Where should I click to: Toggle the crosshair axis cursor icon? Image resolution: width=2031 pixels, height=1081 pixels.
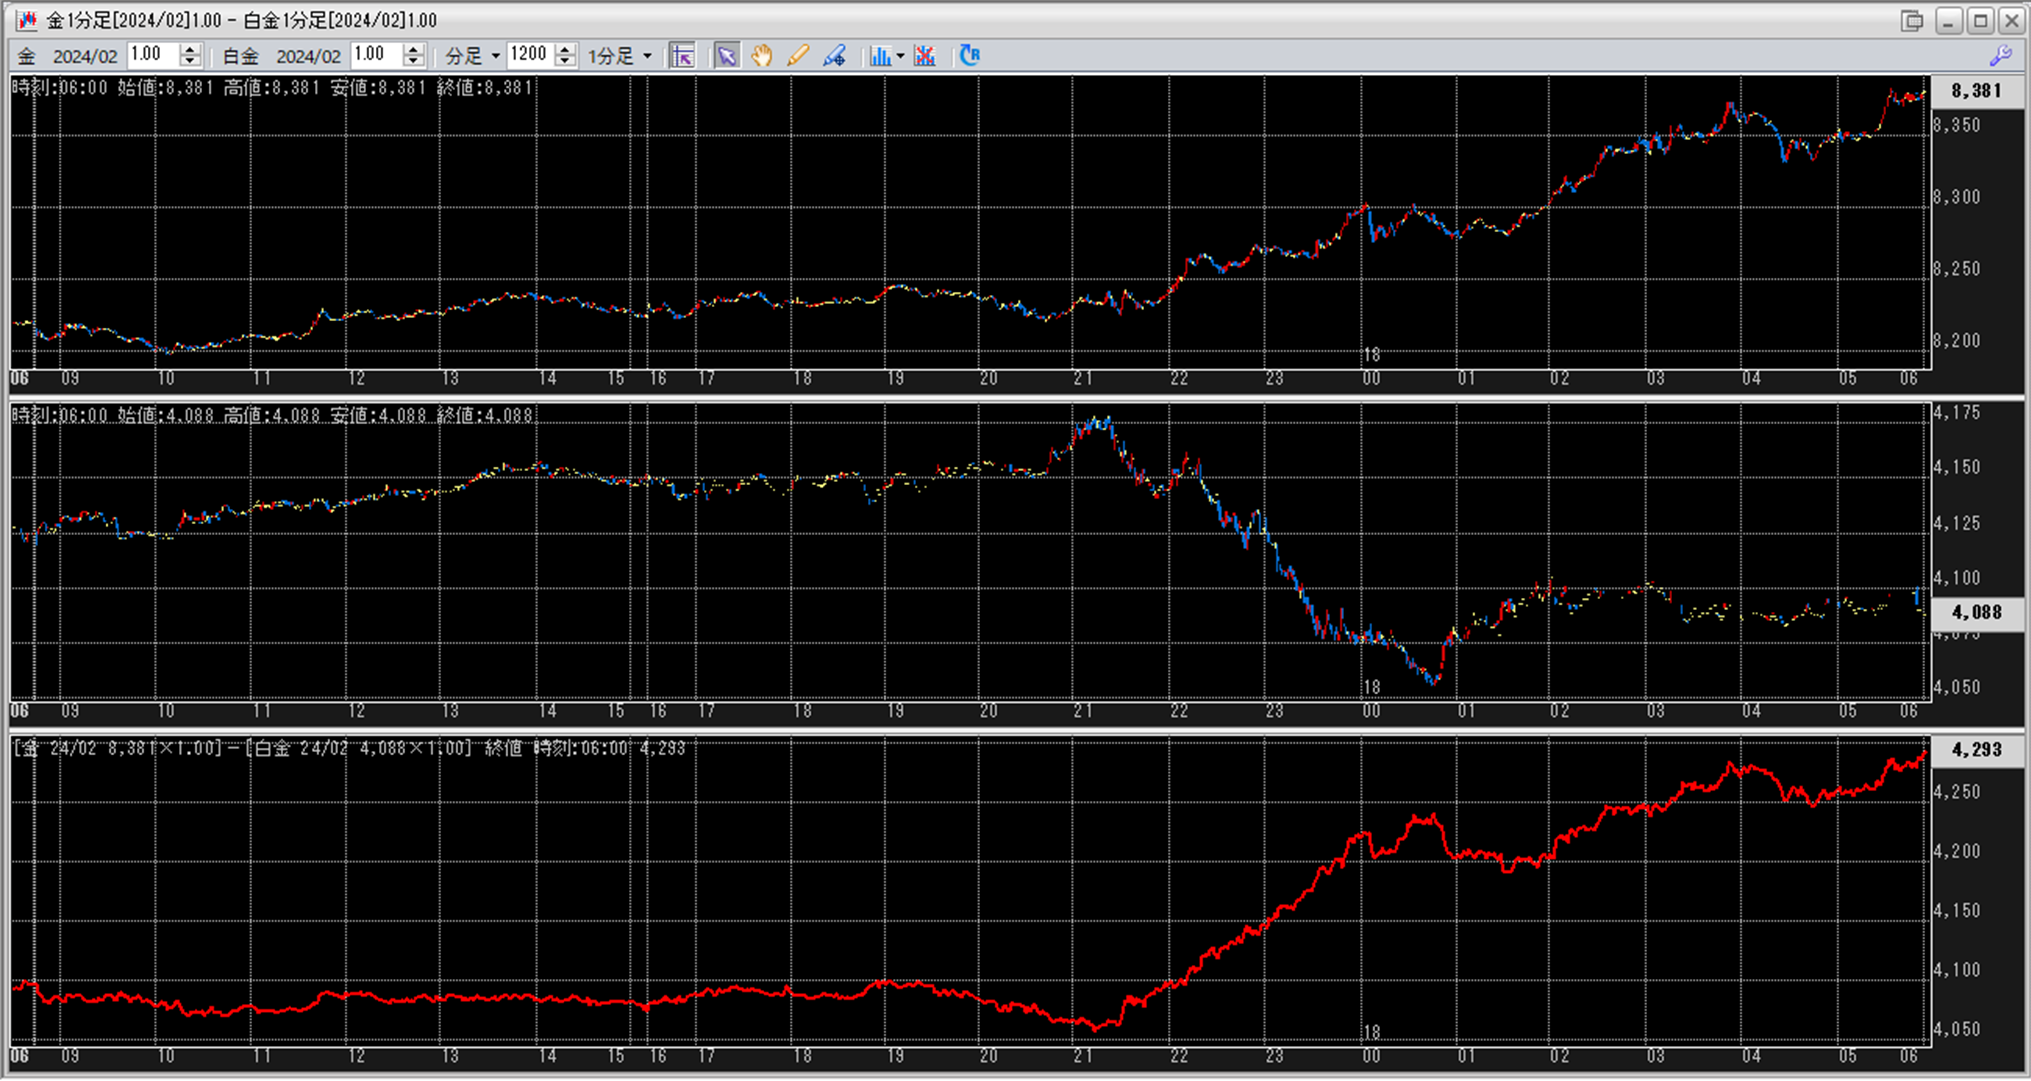pyautogui.click(x=683, y=56)
